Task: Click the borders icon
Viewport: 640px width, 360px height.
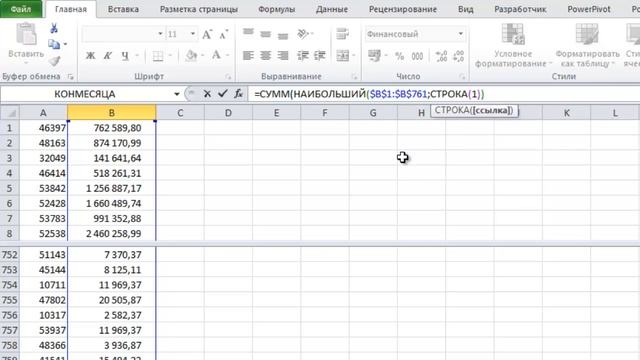Action: [158, 56]
